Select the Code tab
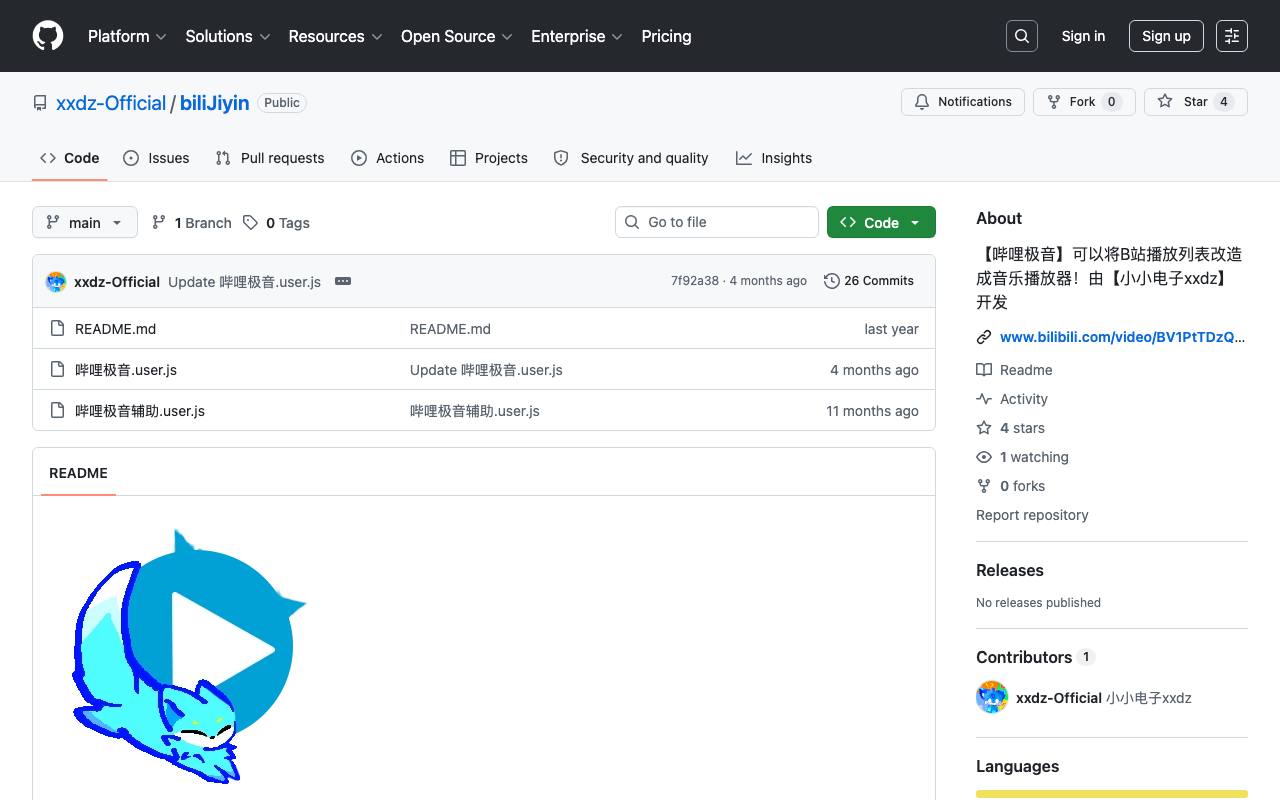The width and height of the screenshot is (1280, 800). point(70,158)
